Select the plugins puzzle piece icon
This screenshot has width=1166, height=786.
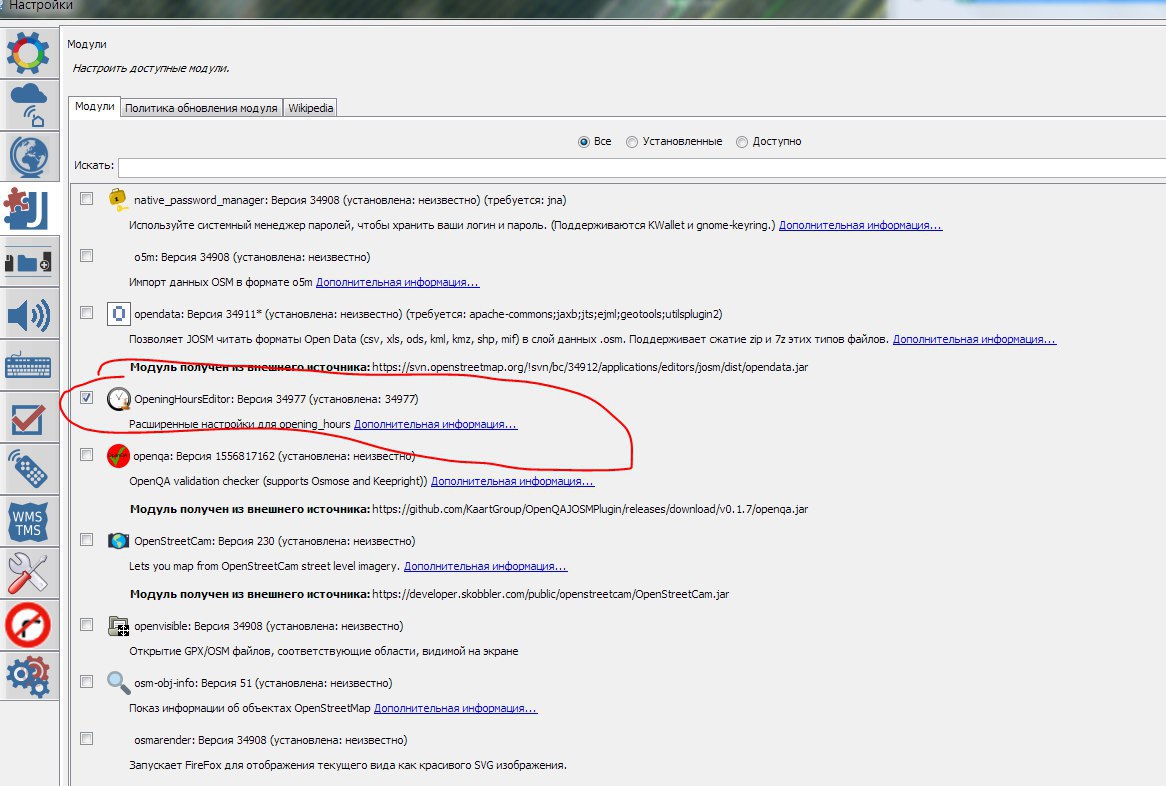tap(28, 209)
